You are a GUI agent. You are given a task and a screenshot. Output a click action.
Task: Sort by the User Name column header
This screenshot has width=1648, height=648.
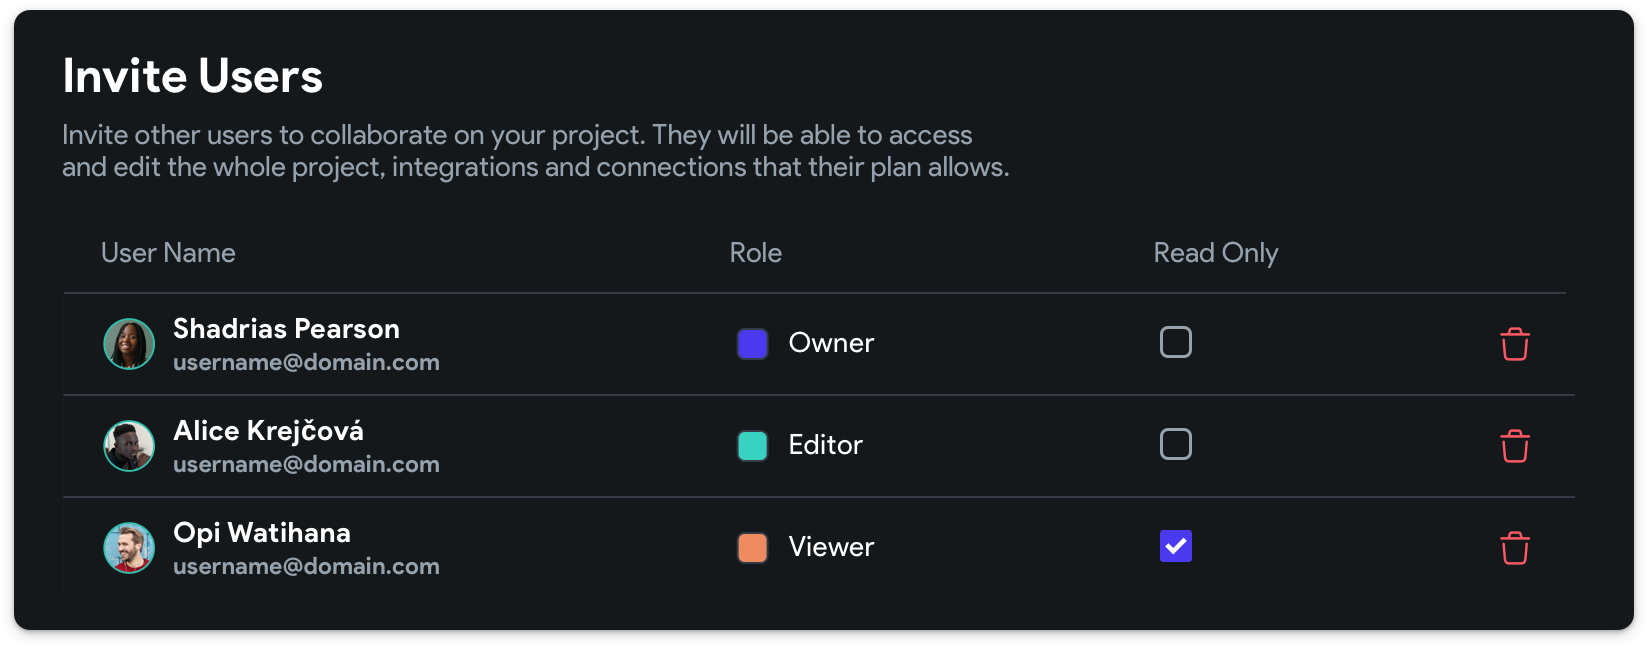[168, 253]
